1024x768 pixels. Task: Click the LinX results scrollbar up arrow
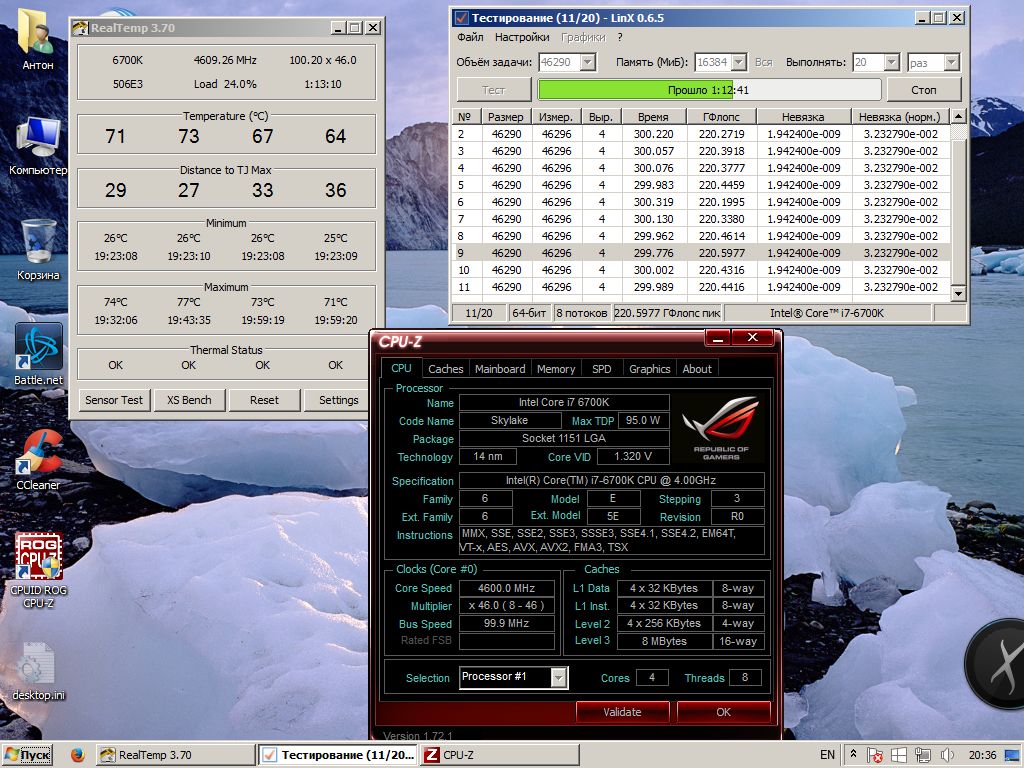[958, 116]
